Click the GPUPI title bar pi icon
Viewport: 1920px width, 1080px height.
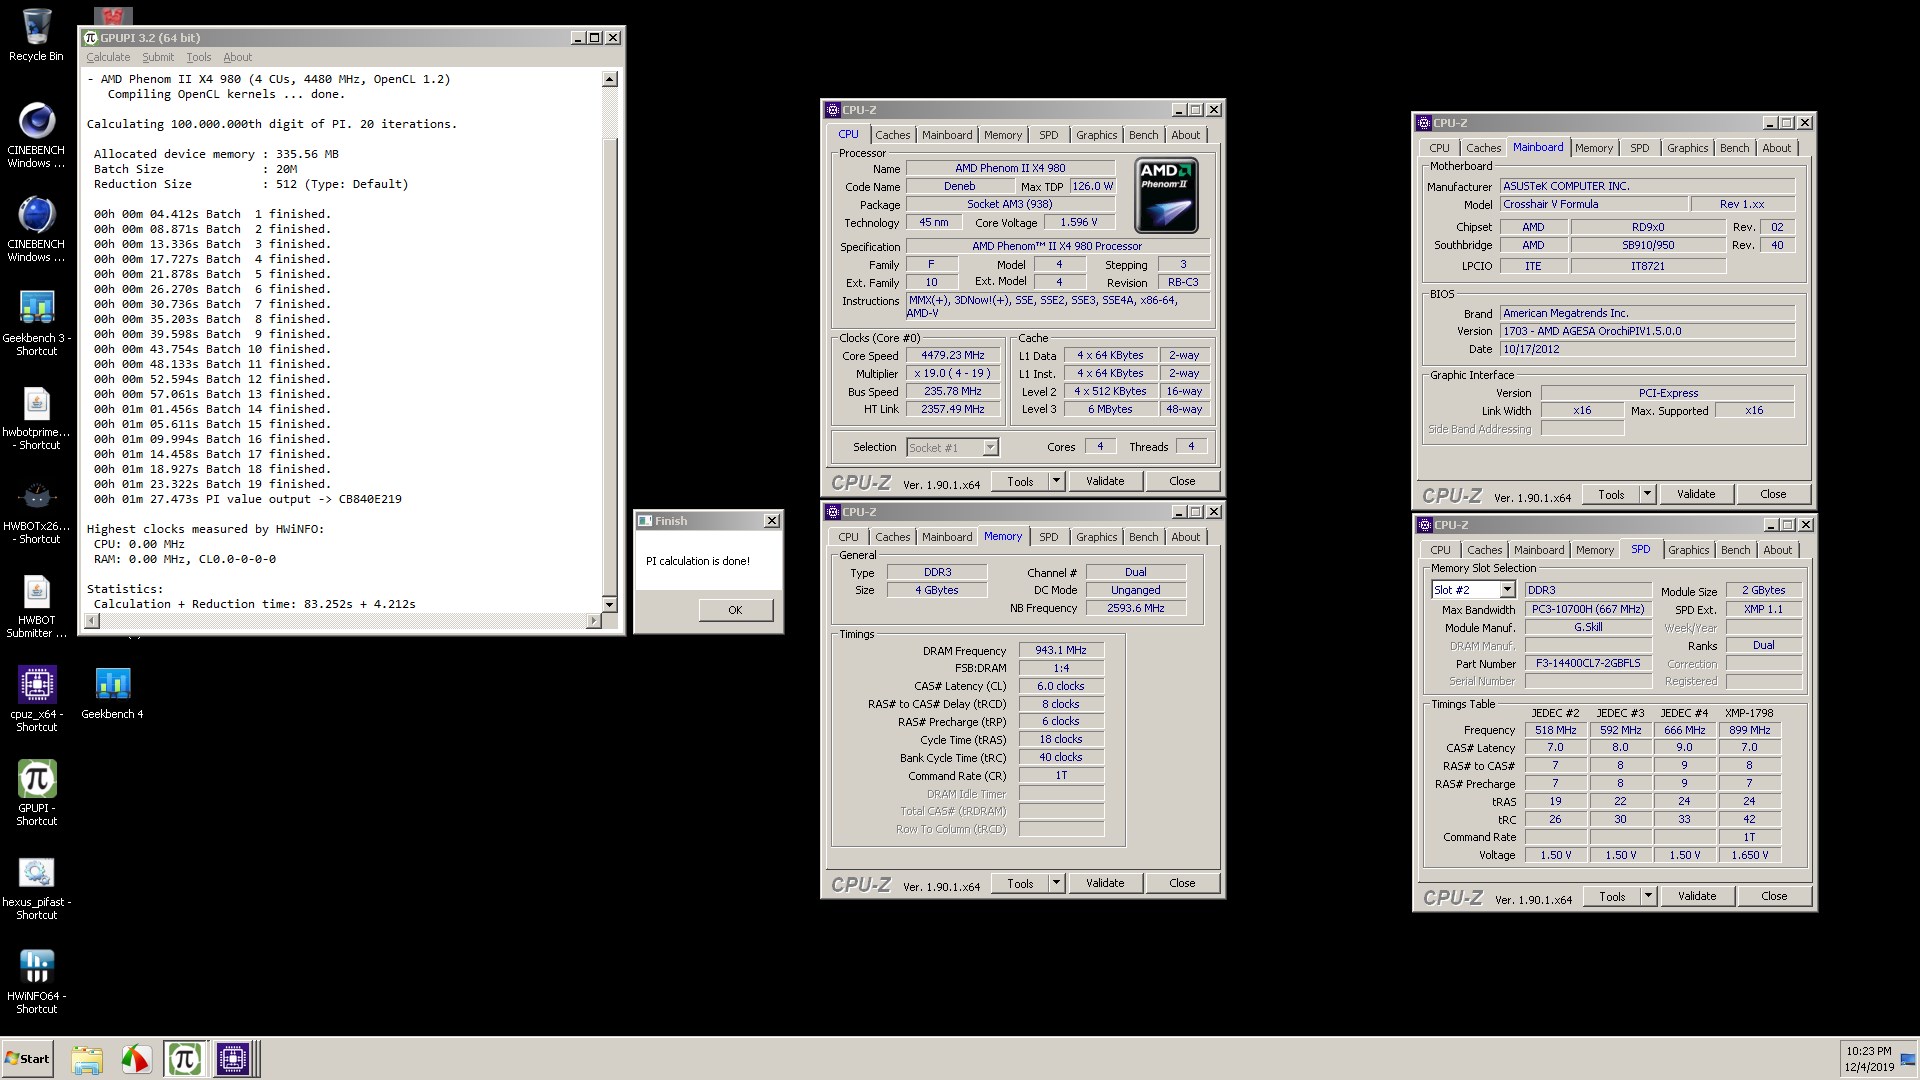click(91, 38)
